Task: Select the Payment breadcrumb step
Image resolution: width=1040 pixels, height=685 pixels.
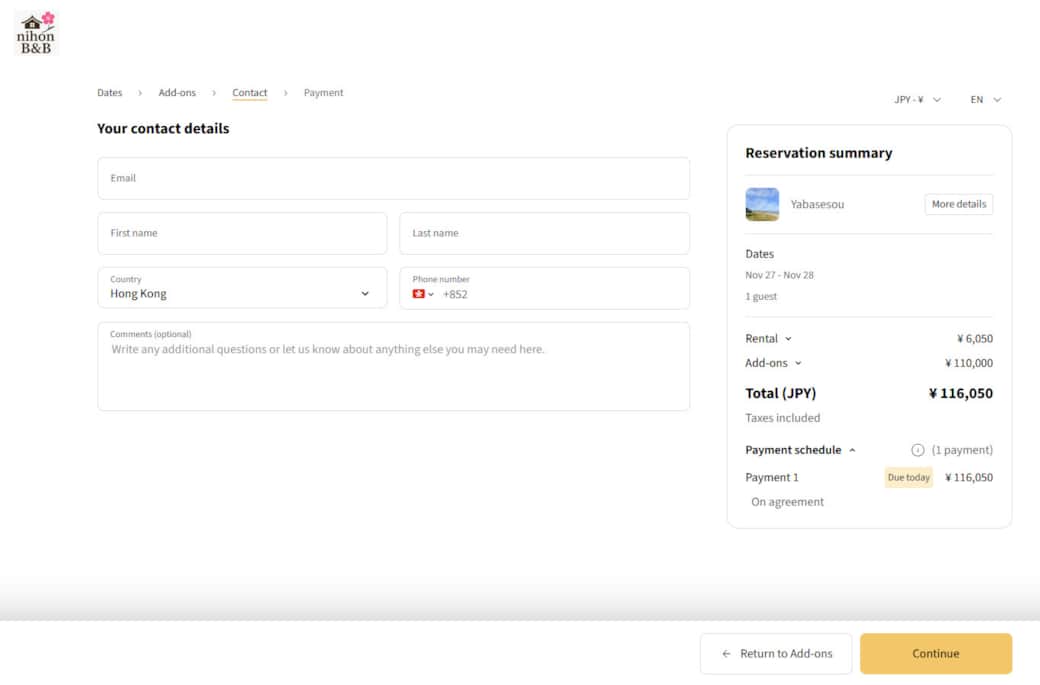Action: pyautogui.click(x=323, y=93)
